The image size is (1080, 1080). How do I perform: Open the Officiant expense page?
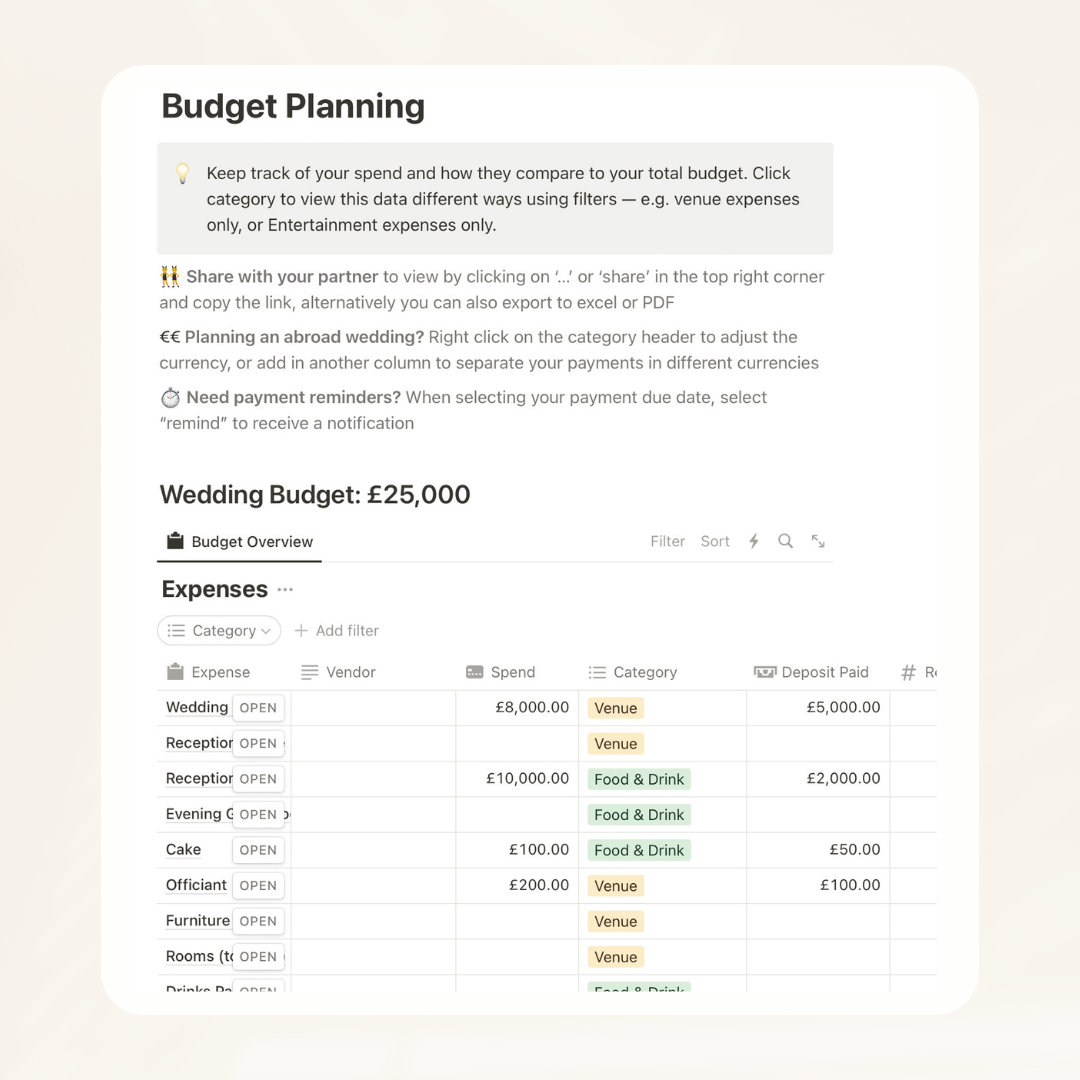[x=258, y=885]
